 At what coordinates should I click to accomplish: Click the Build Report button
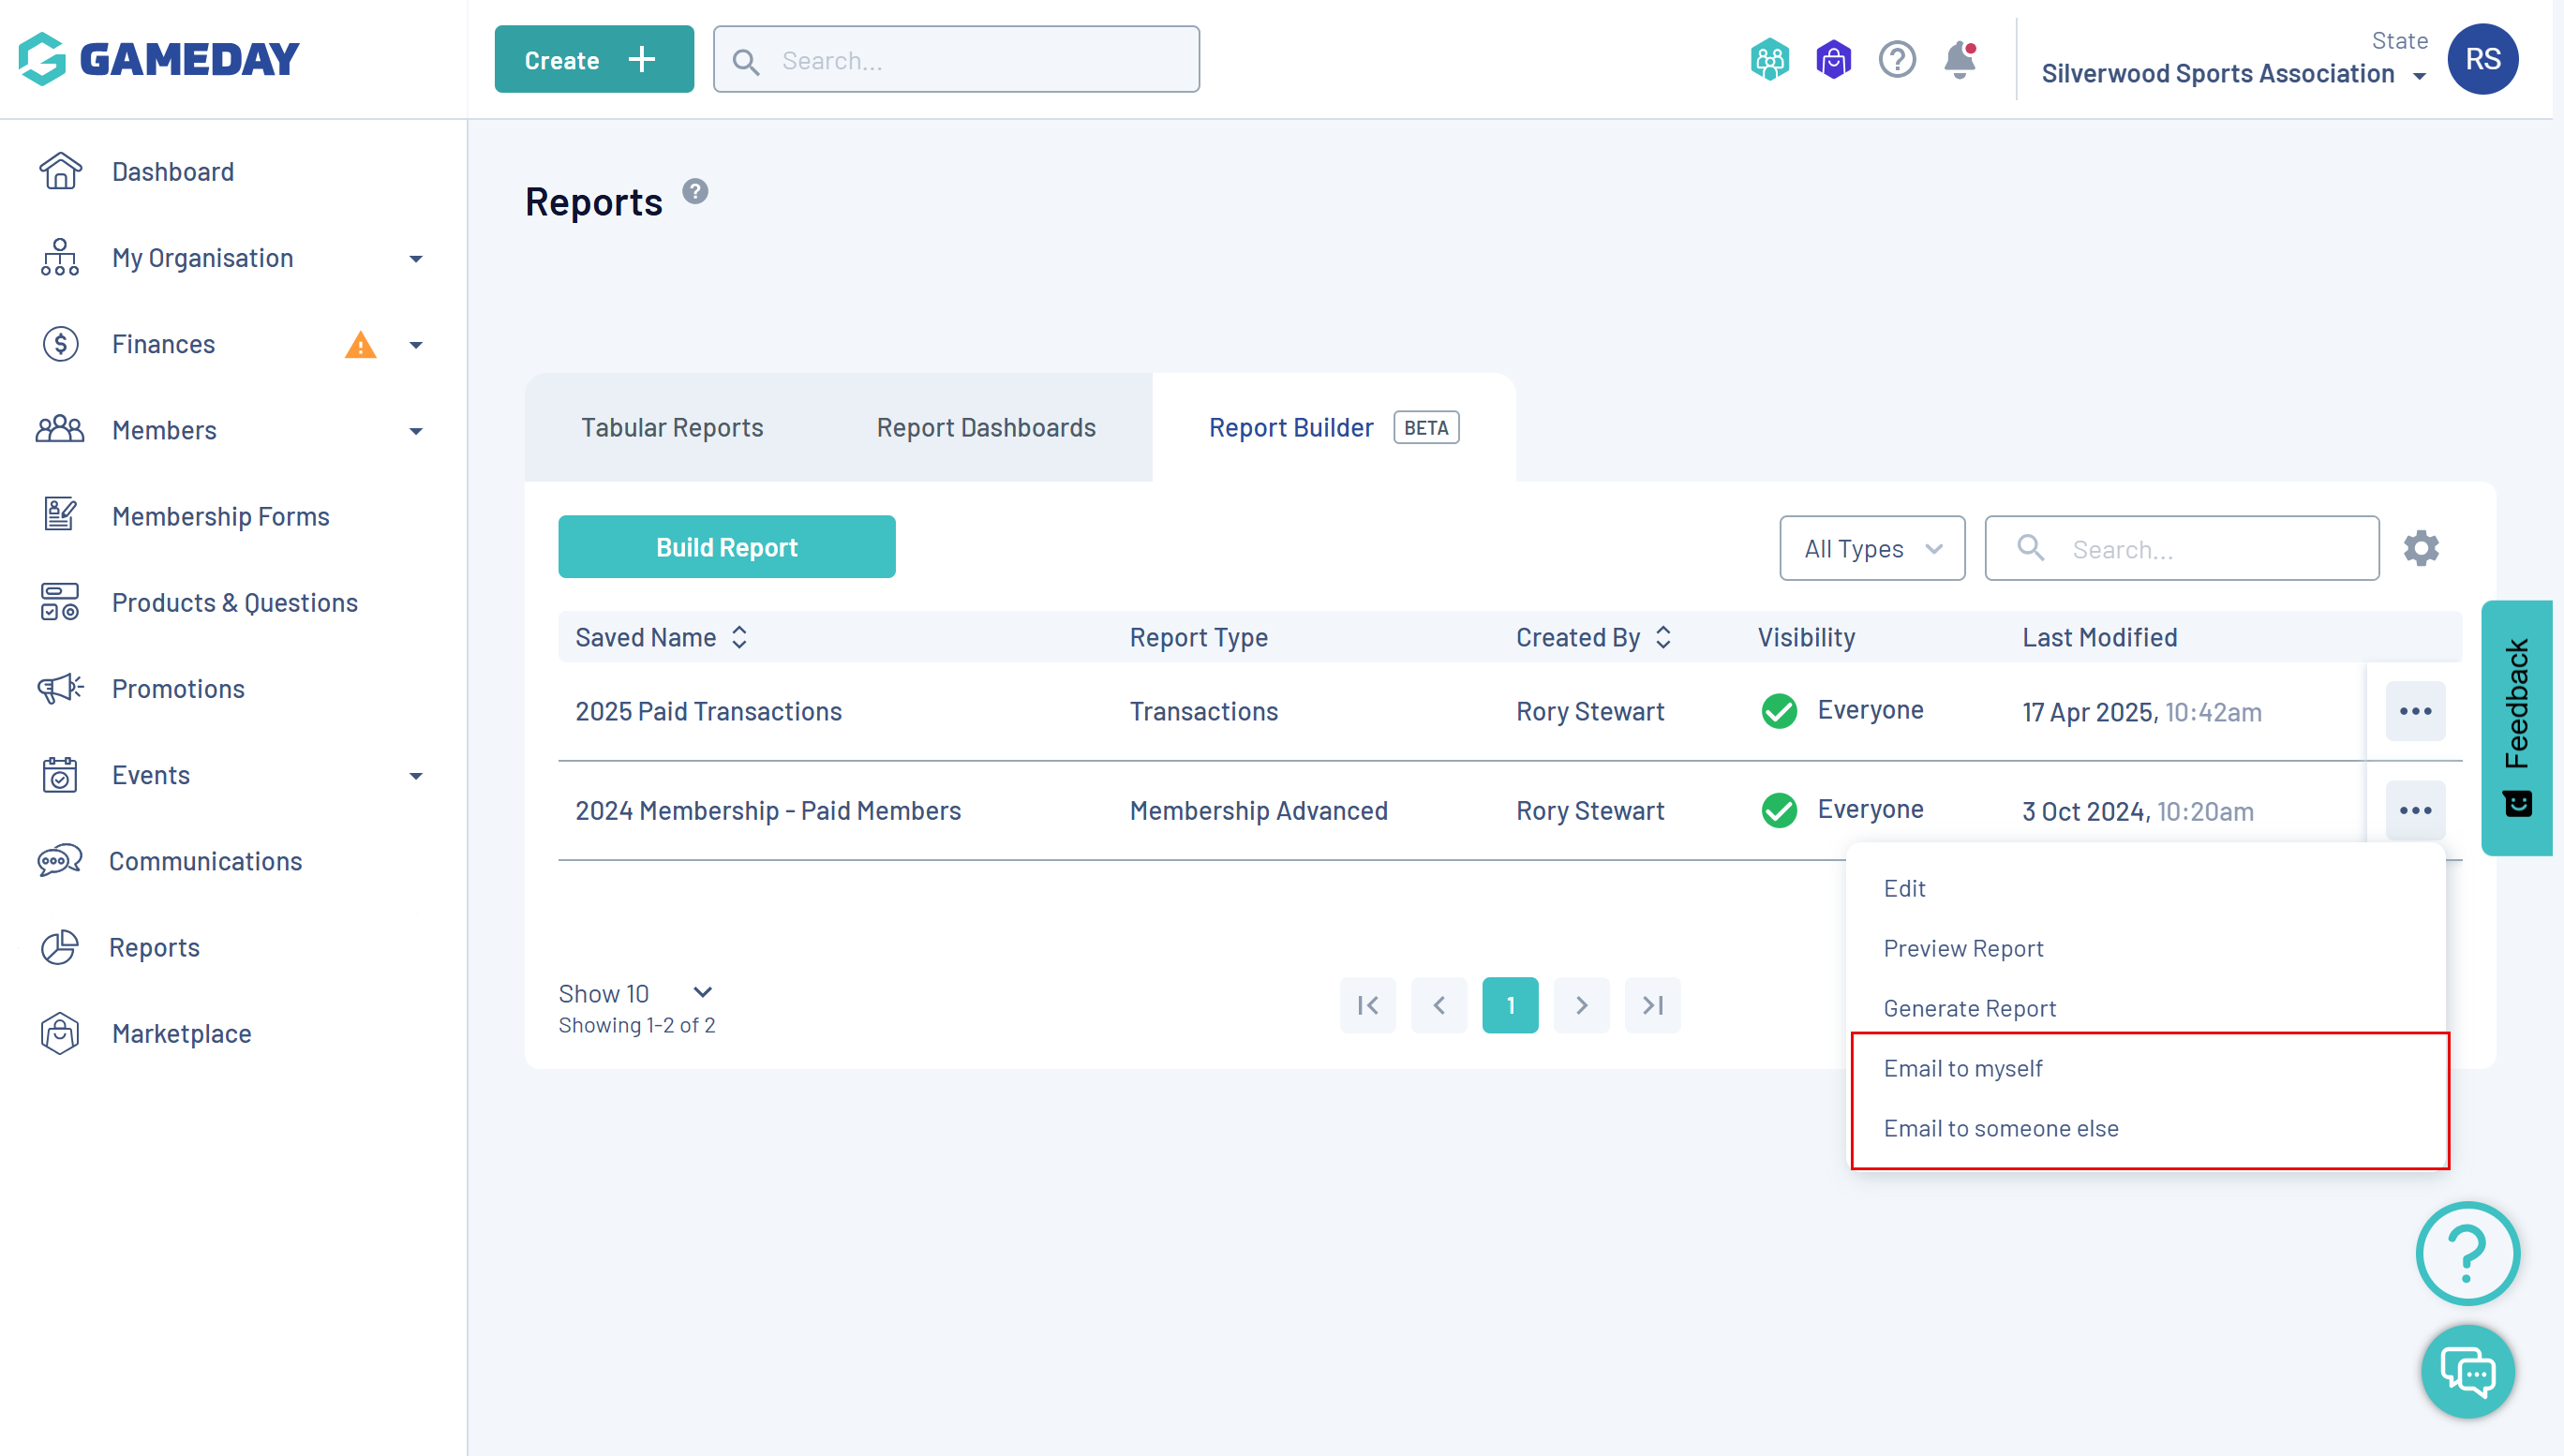tap(726, 547)
